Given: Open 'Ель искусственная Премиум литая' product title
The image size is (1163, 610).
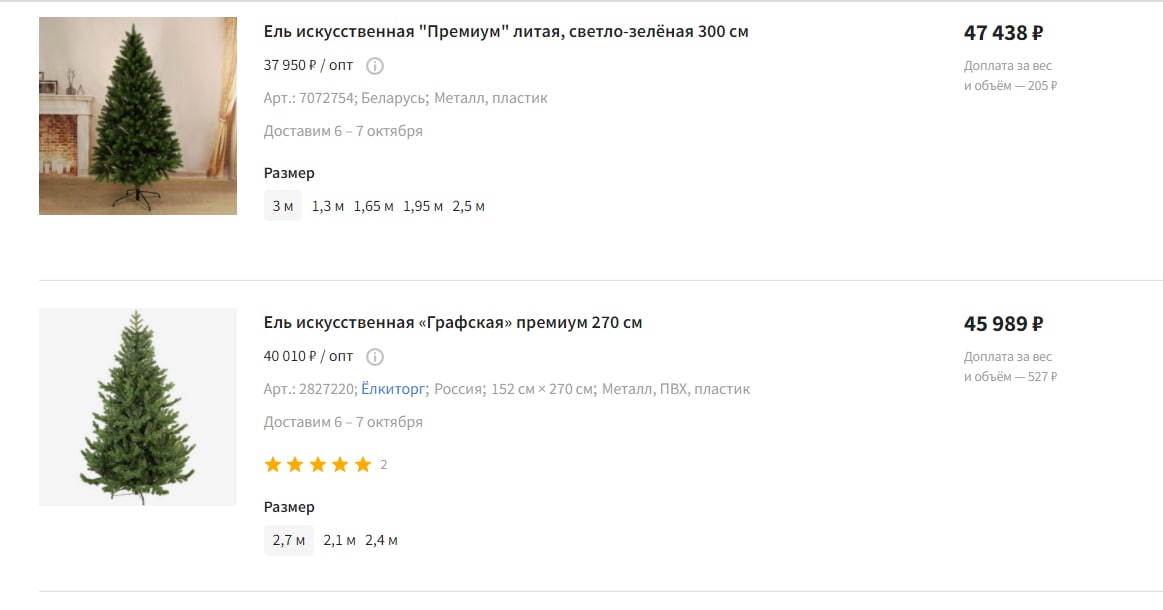Looking at the screenshot, I should 506,32.
